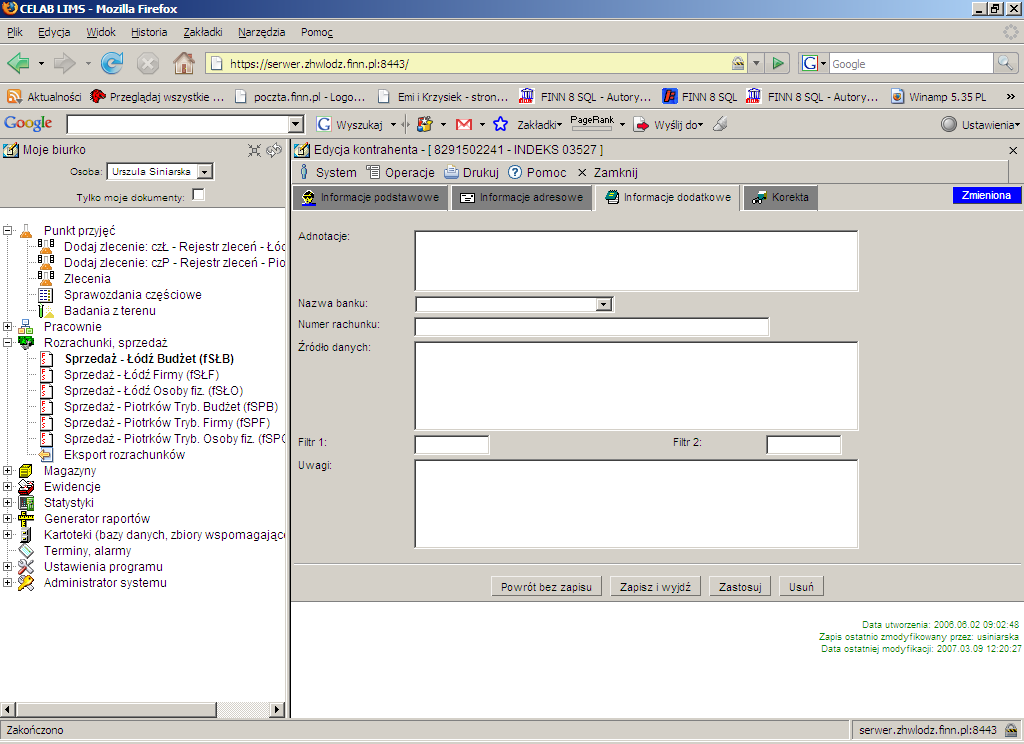Viewport: 1024px width, 744px height.
Task: Click the Filtr 2 input field
Action: [804, 445]
